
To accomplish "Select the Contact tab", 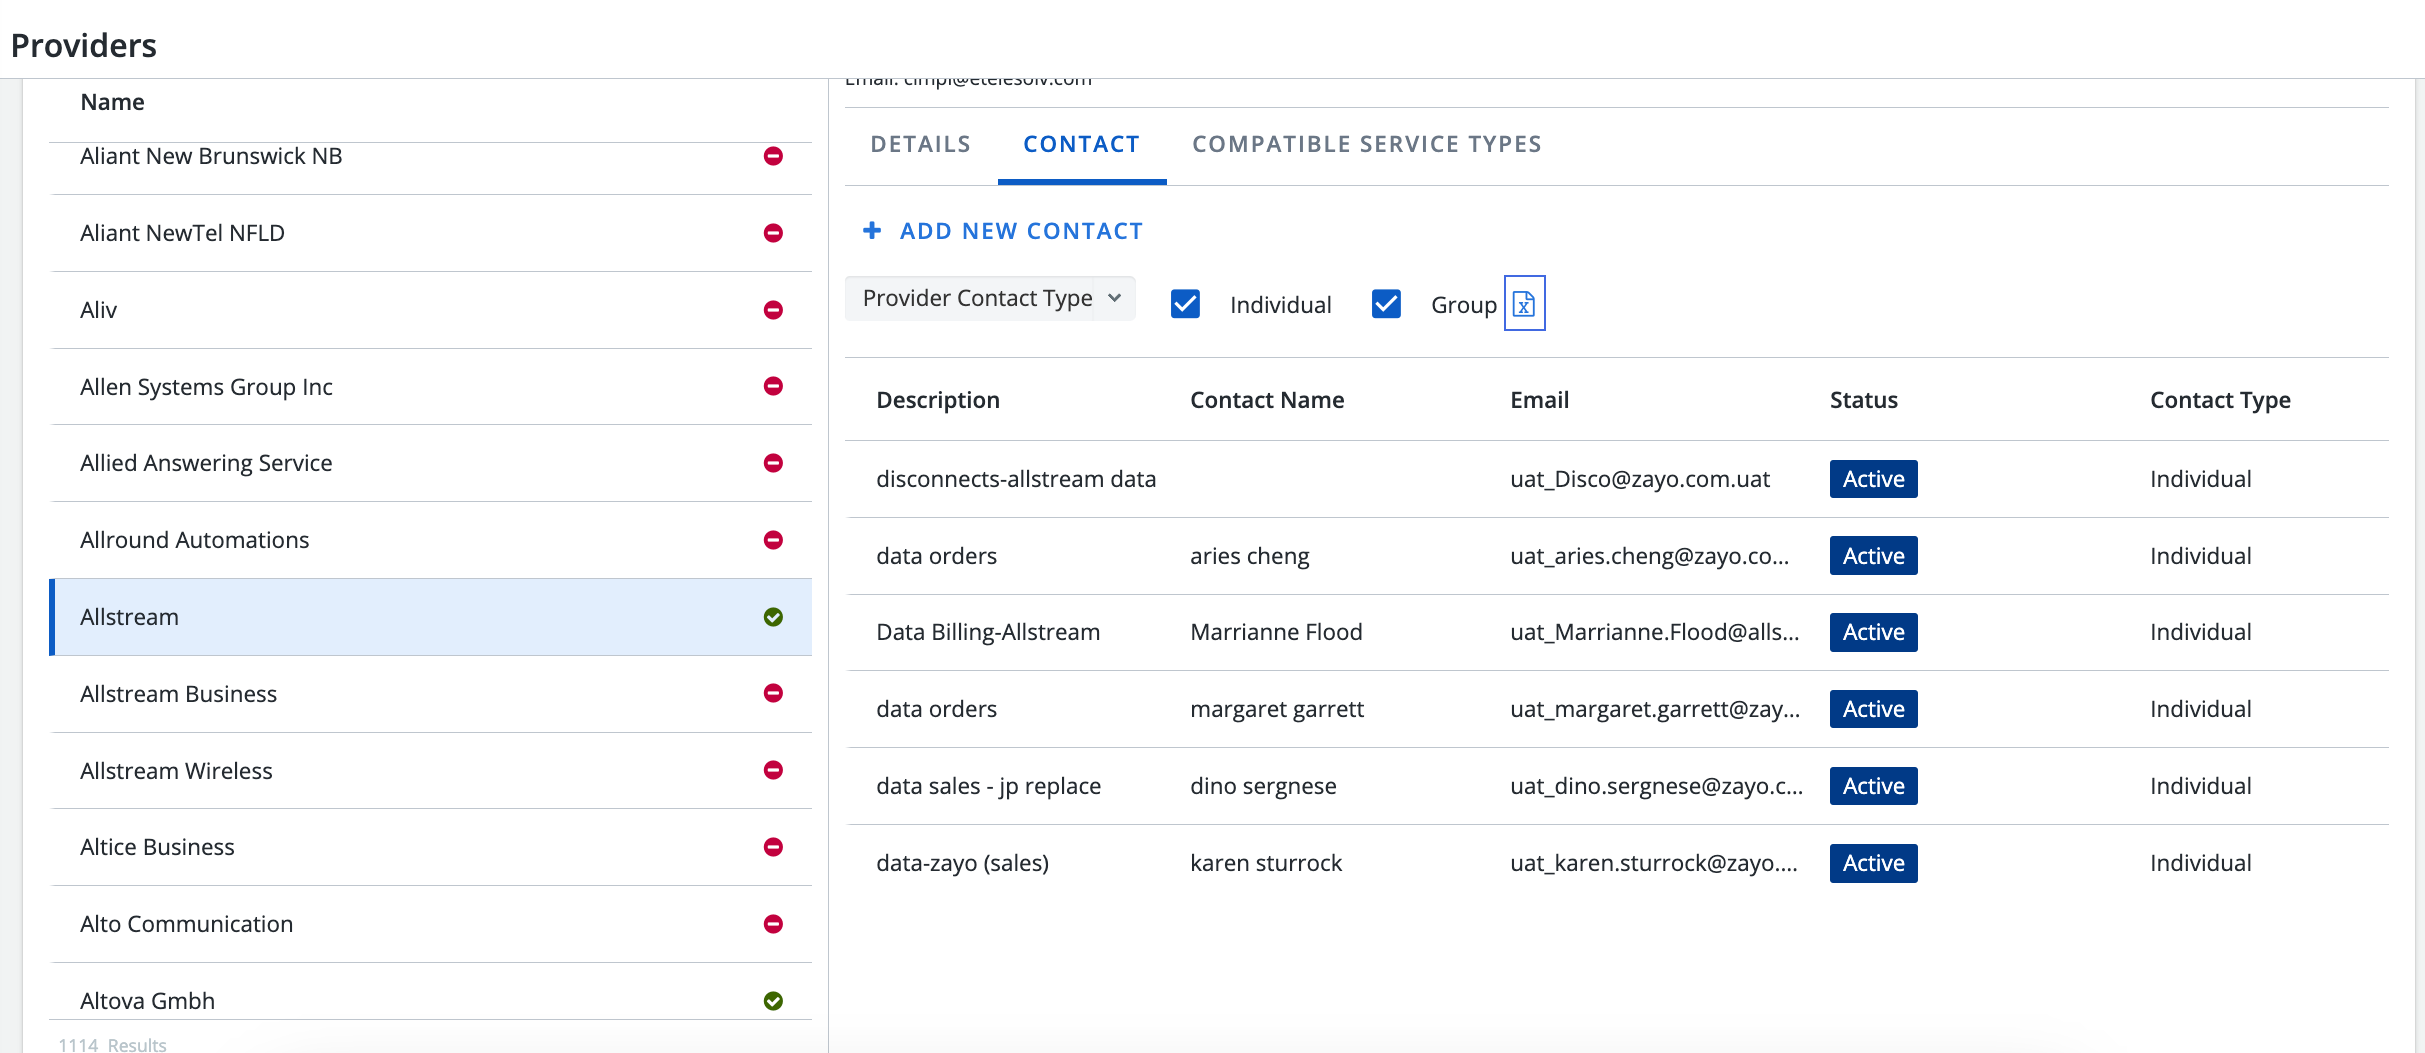I will point(1081,144).
